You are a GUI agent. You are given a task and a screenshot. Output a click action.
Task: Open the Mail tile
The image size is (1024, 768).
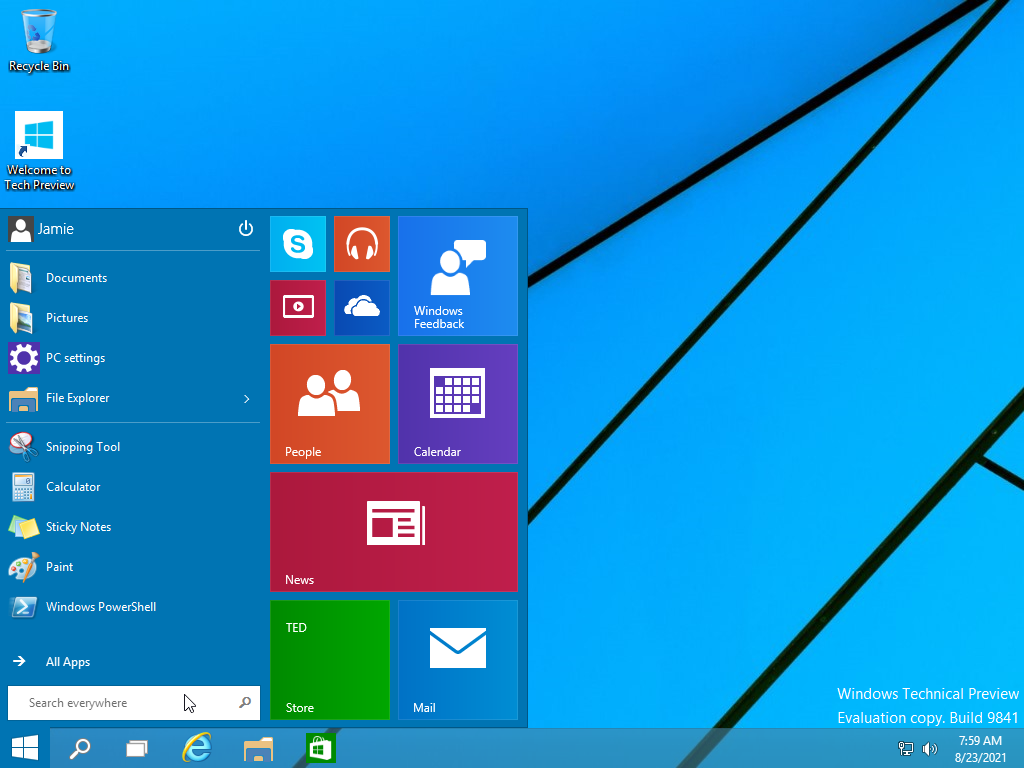coord(458,660)
